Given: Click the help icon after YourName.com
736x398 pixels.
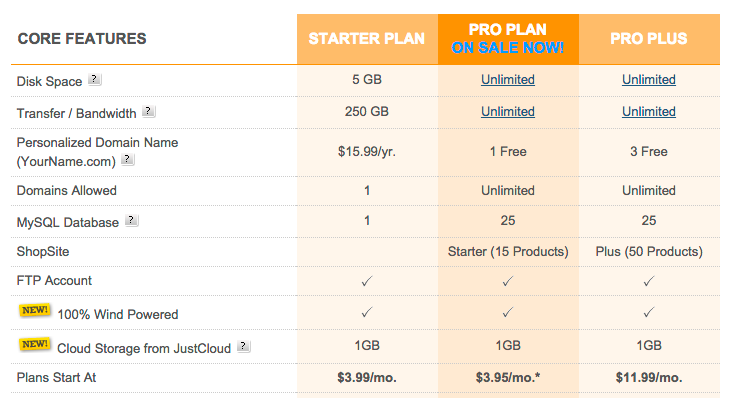Looking at the screenshot, I should coord(128,160).
